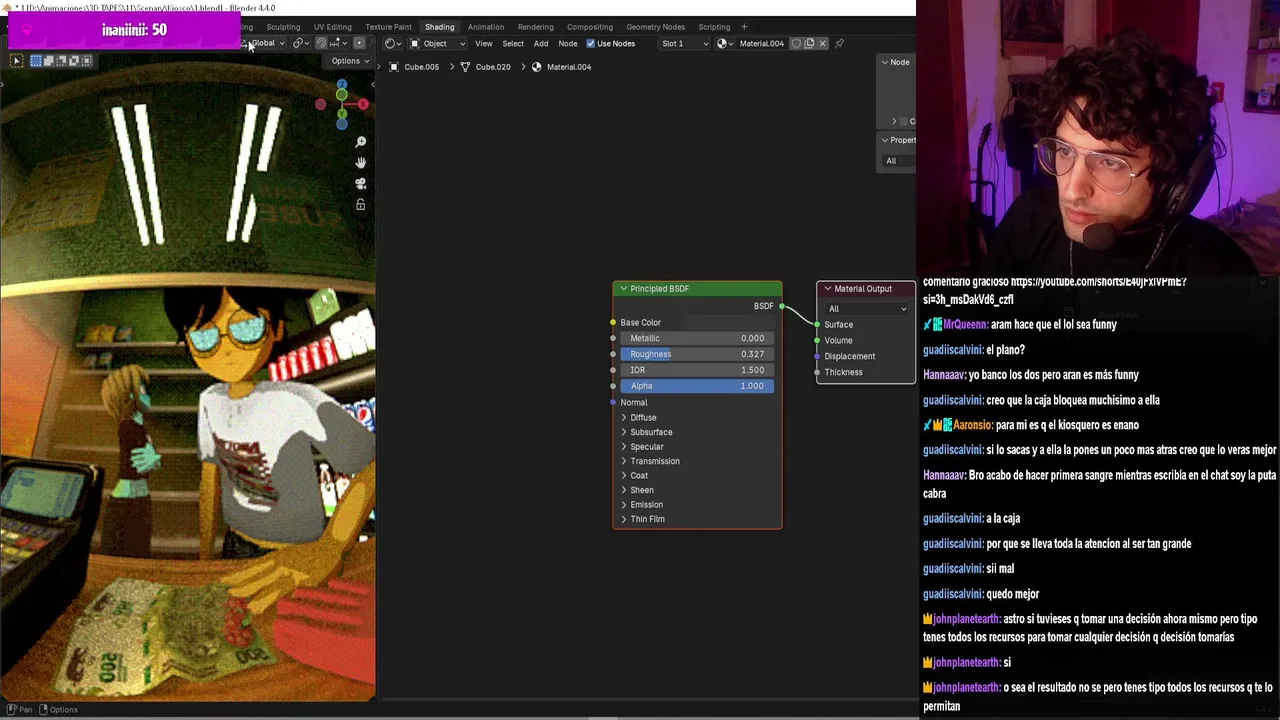Open Material Output target All dropdown
Image resolution: width=1280 pixels, height=720 pixels.
(x=866, y=309)
